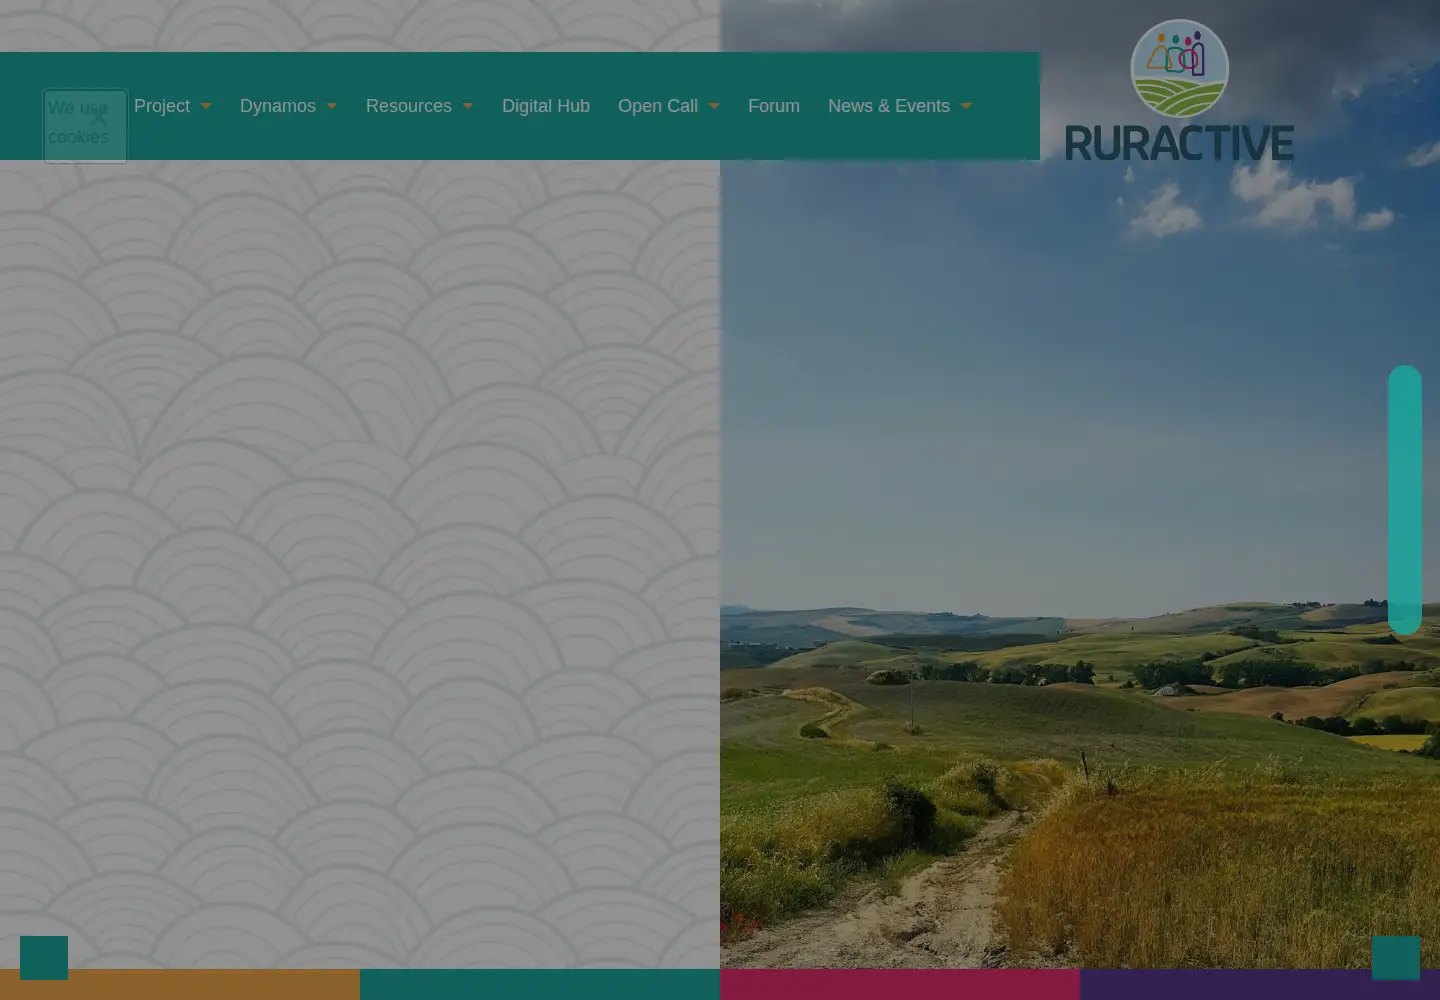Open the Resources menu item
This screenshot has width=1440, height=1000.
pyautogui.click(x=409, y=106)
